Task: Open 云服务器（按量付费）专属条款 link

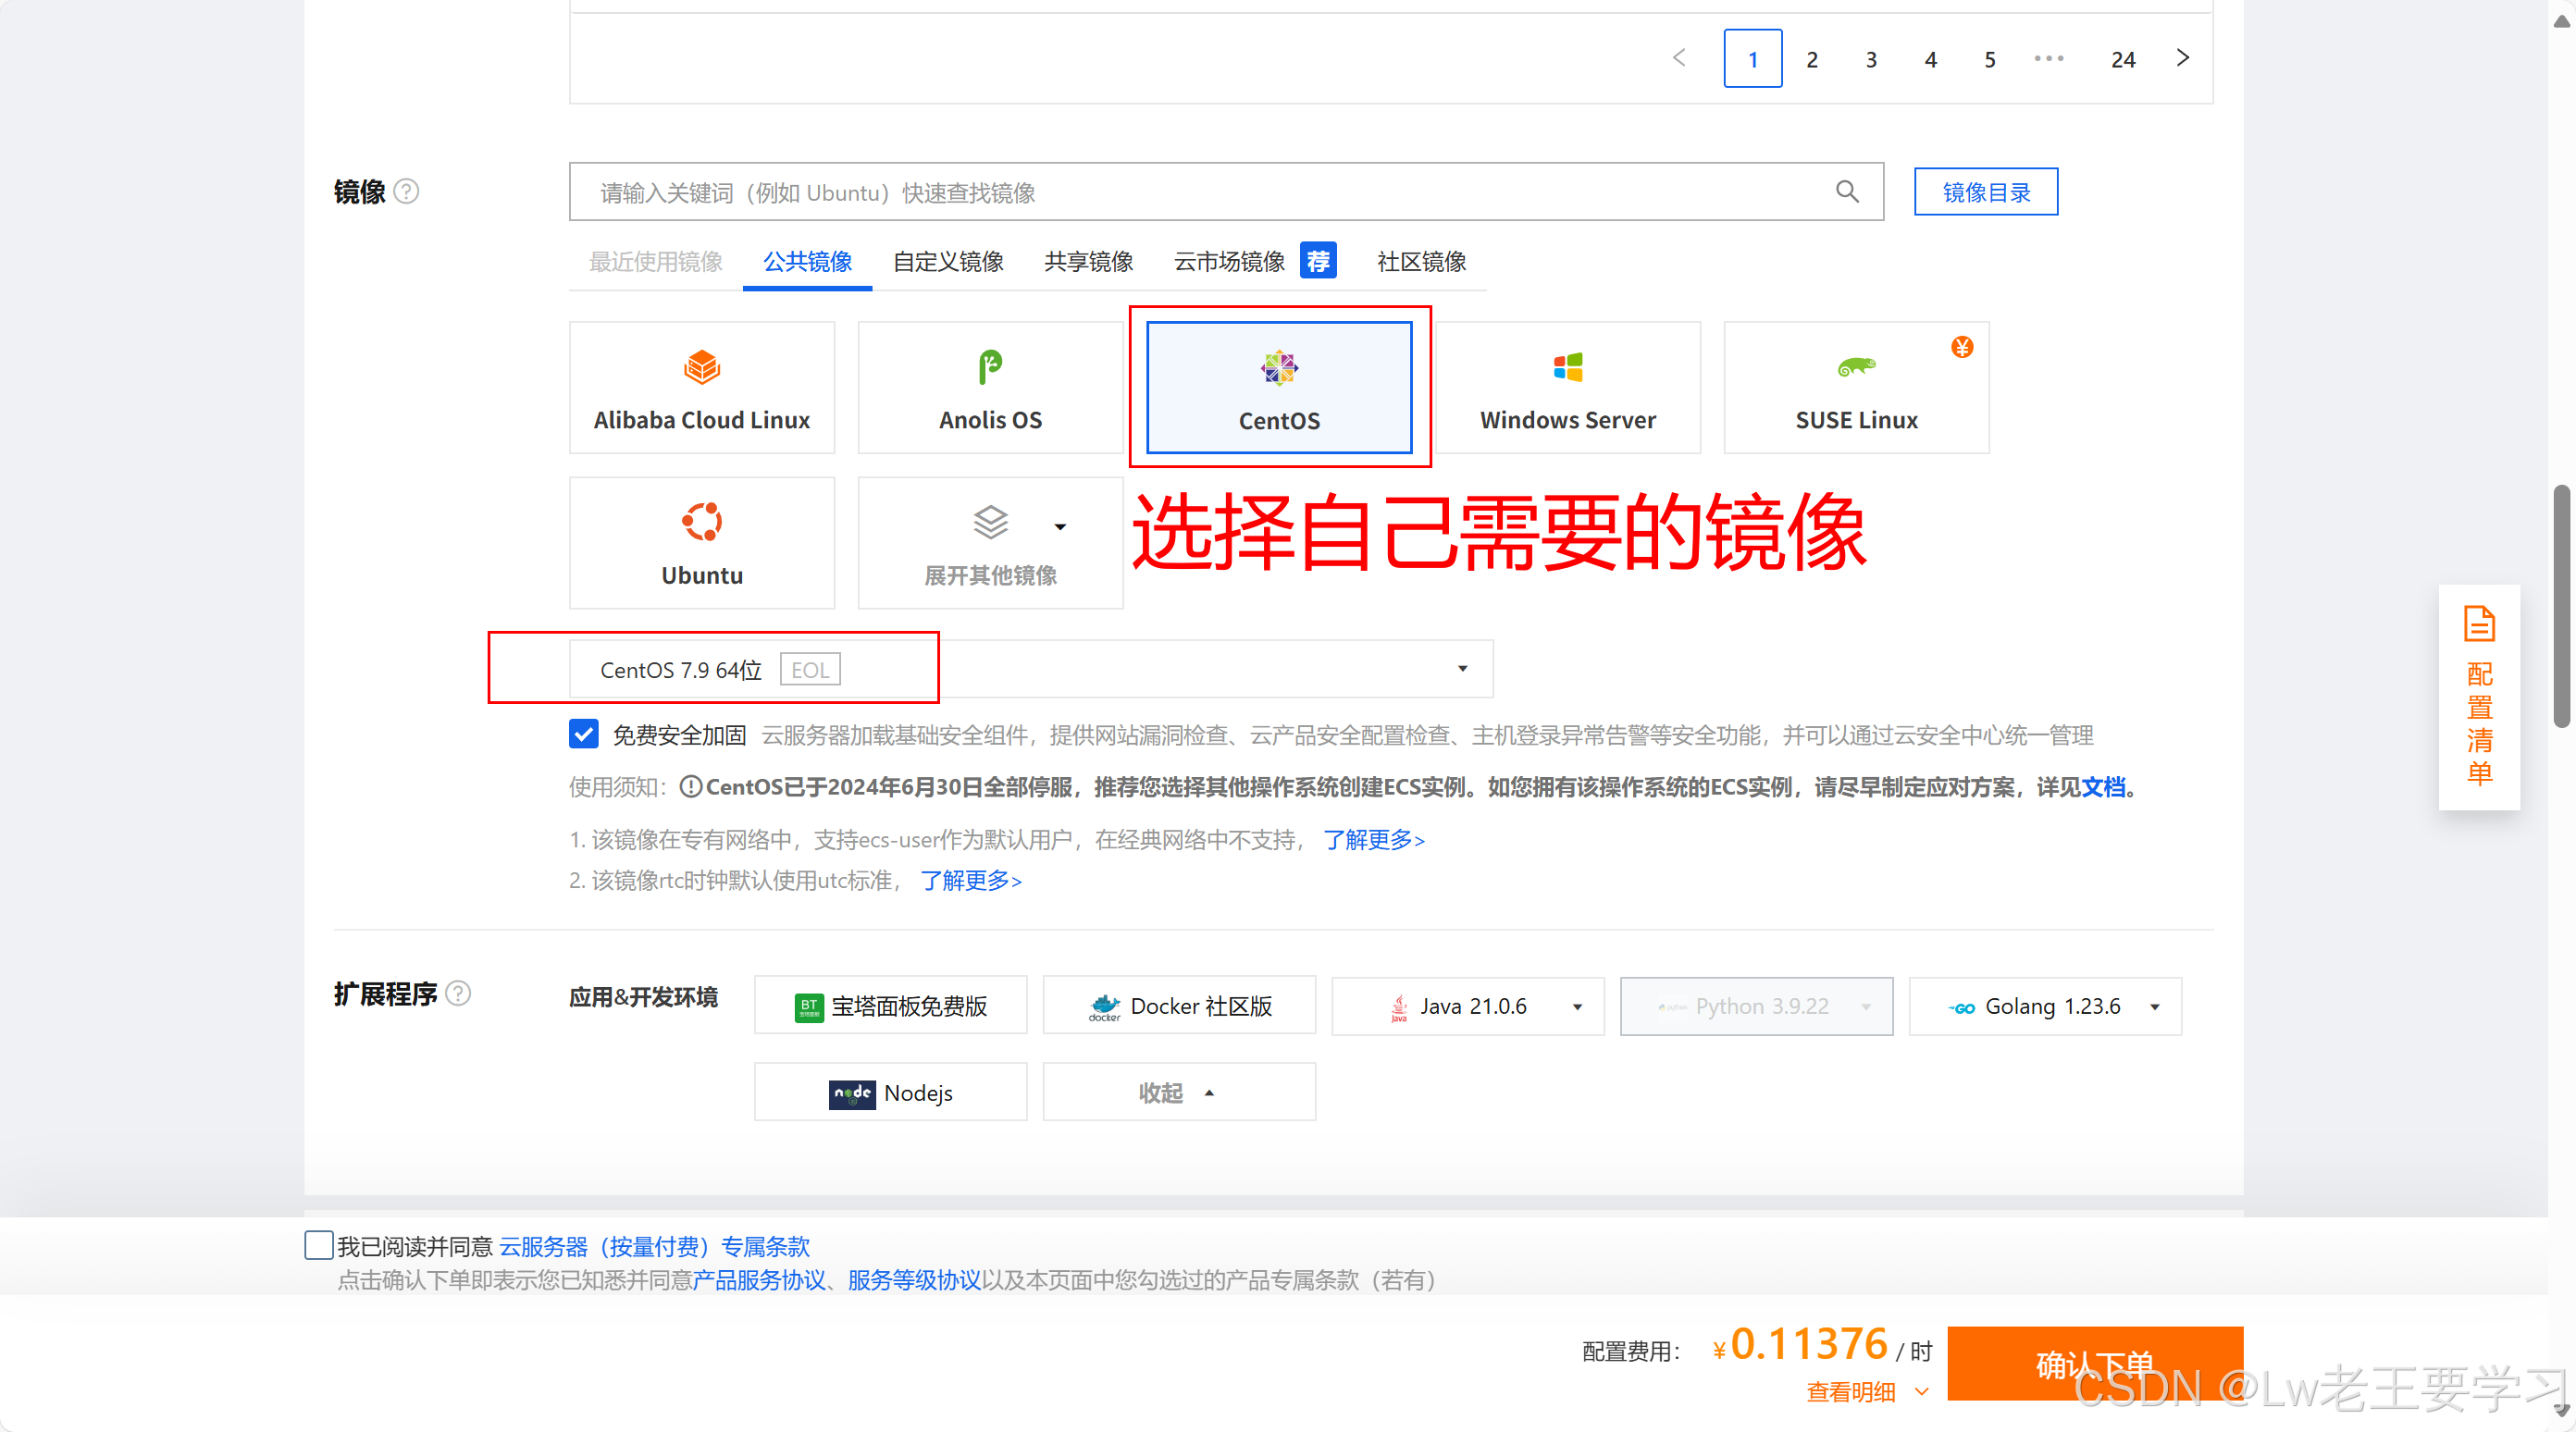Action: (x=654, y=1246)
